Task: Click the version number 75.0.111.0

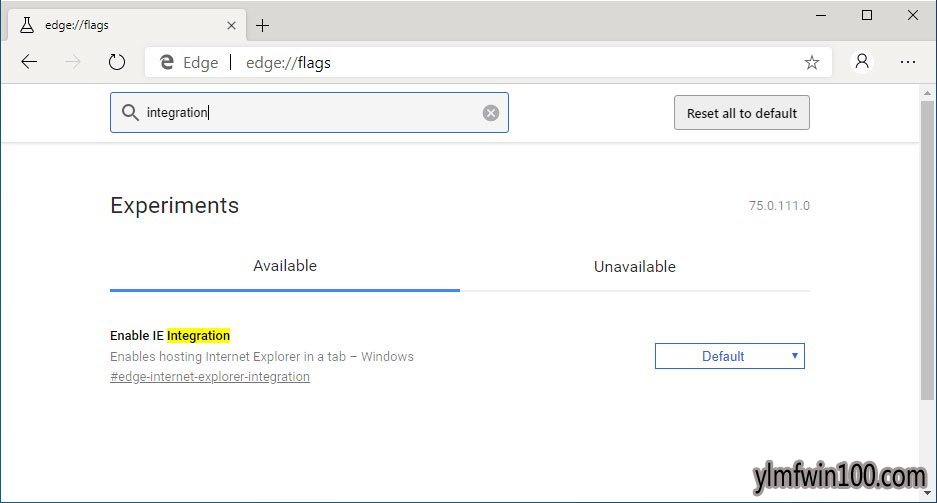Action: click(779, 206)
